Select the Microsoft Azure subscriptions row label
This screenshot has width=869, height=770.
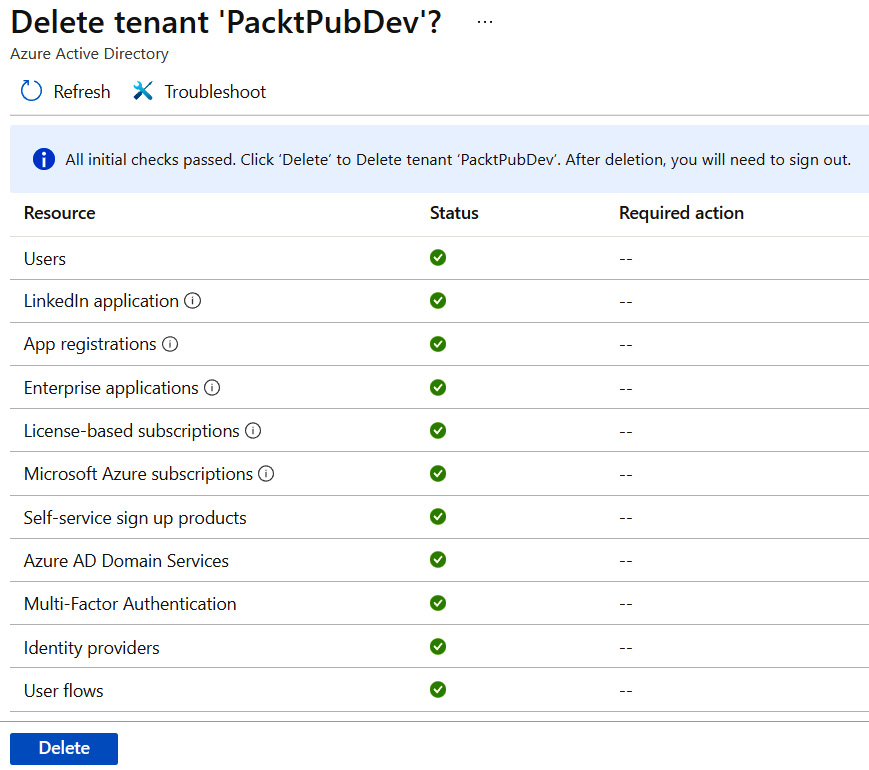point(139,475)
